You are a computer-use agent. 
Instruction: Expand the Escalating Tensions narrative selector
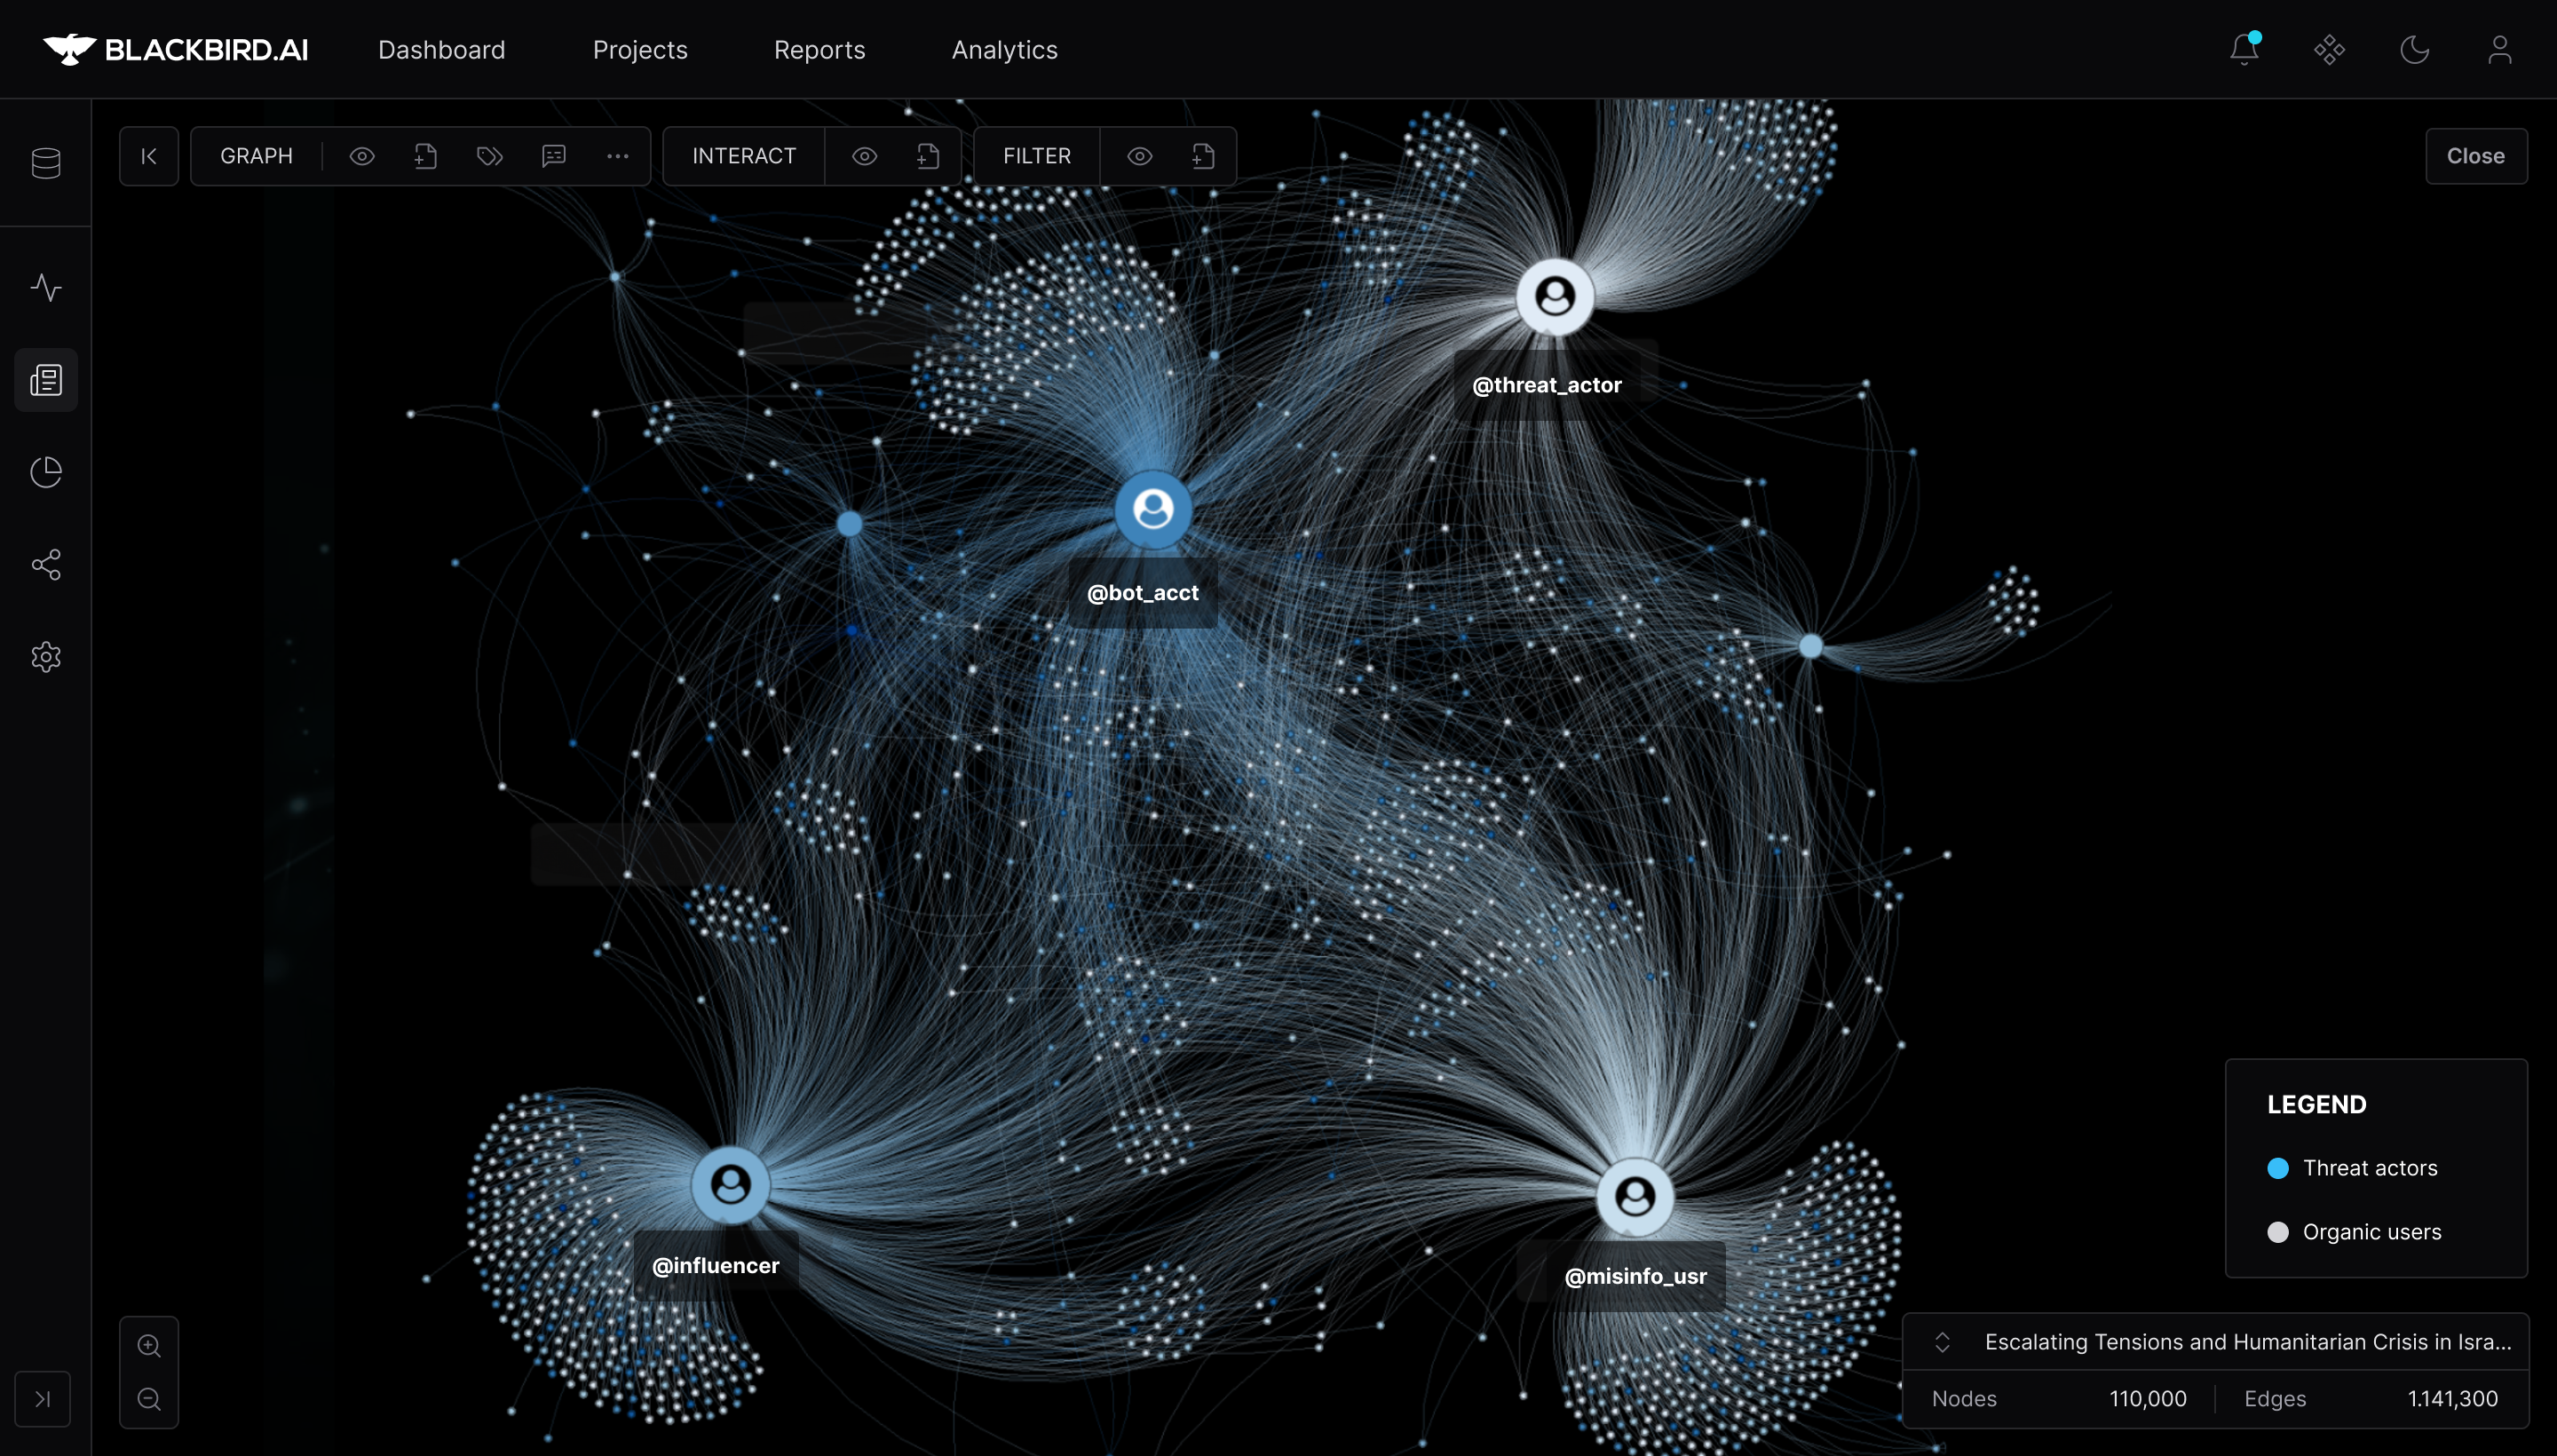(1942, 1342)
